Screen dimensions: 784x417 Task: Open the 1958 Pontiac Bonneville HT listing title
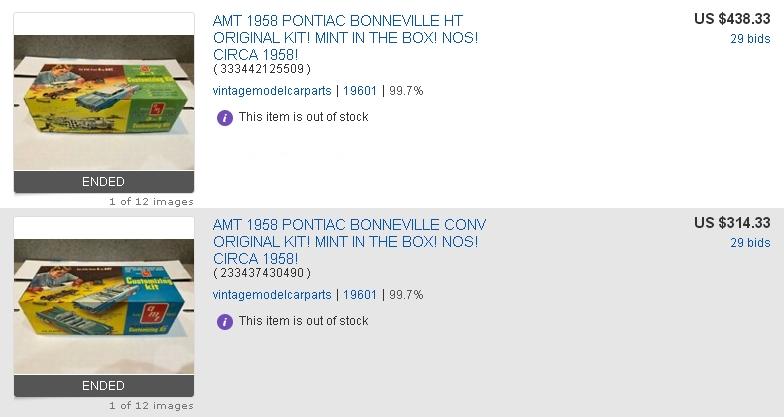click(346, 38)
